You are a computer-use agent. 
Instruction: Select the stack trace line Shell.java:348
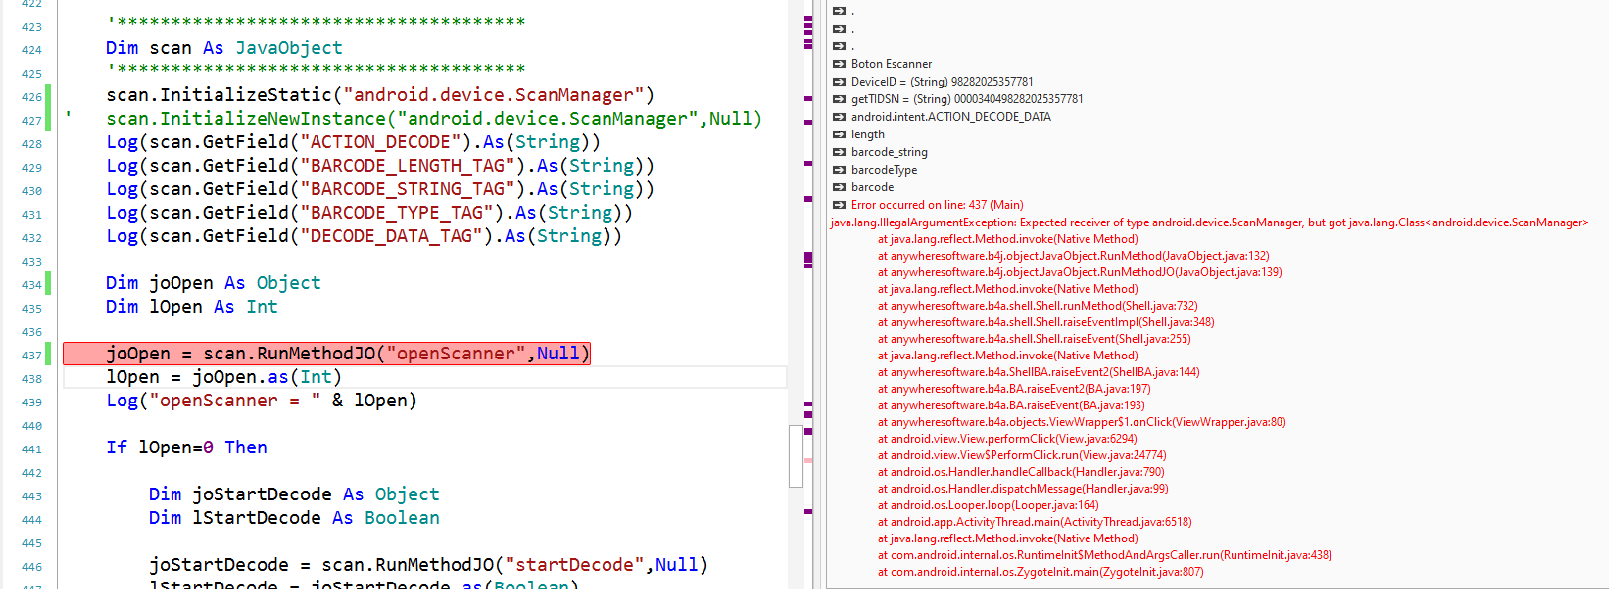pyautogui.click(x=1046, y=322)
